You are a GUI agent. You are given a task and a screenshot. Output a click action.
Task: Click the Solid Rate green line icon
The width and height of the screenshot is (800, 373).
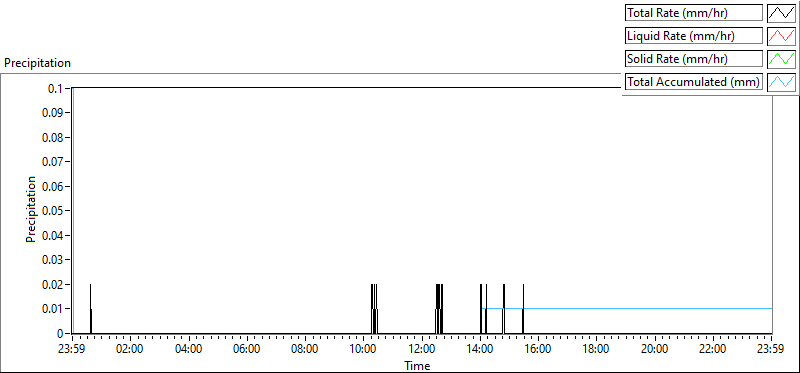coord(781,59)
